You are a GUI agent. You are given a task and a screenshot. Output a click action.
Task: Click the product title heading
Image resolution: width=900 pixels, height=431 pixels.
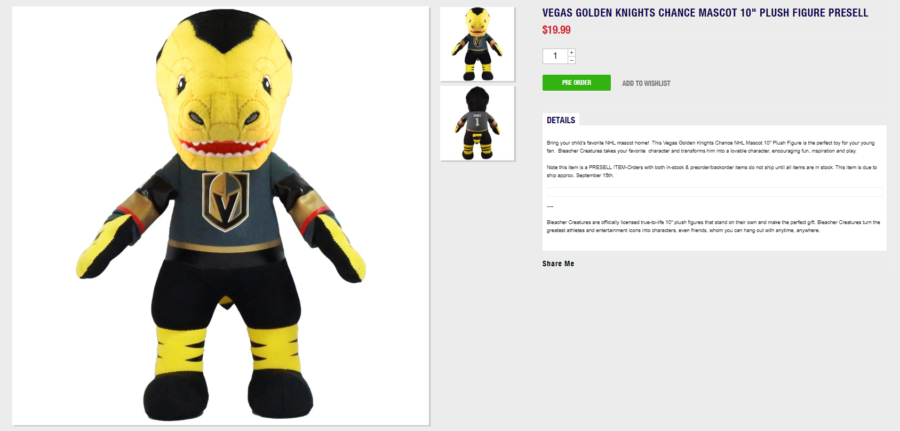(x=705, y=13)
